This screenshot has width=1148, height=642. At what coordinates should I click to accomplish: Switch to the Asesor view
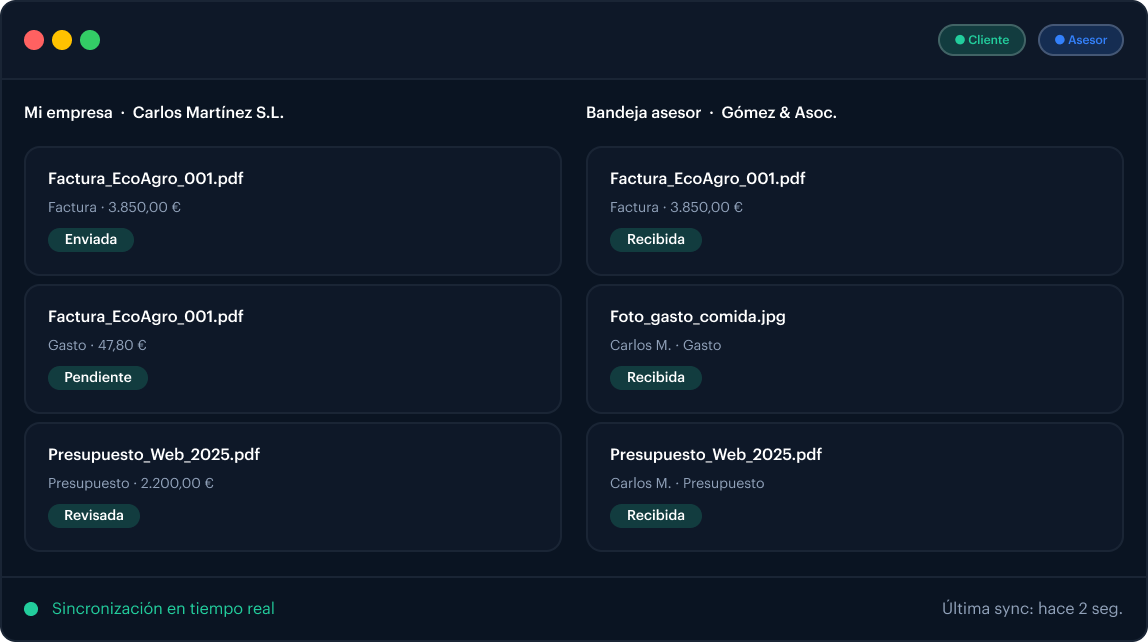(1081, 40)
